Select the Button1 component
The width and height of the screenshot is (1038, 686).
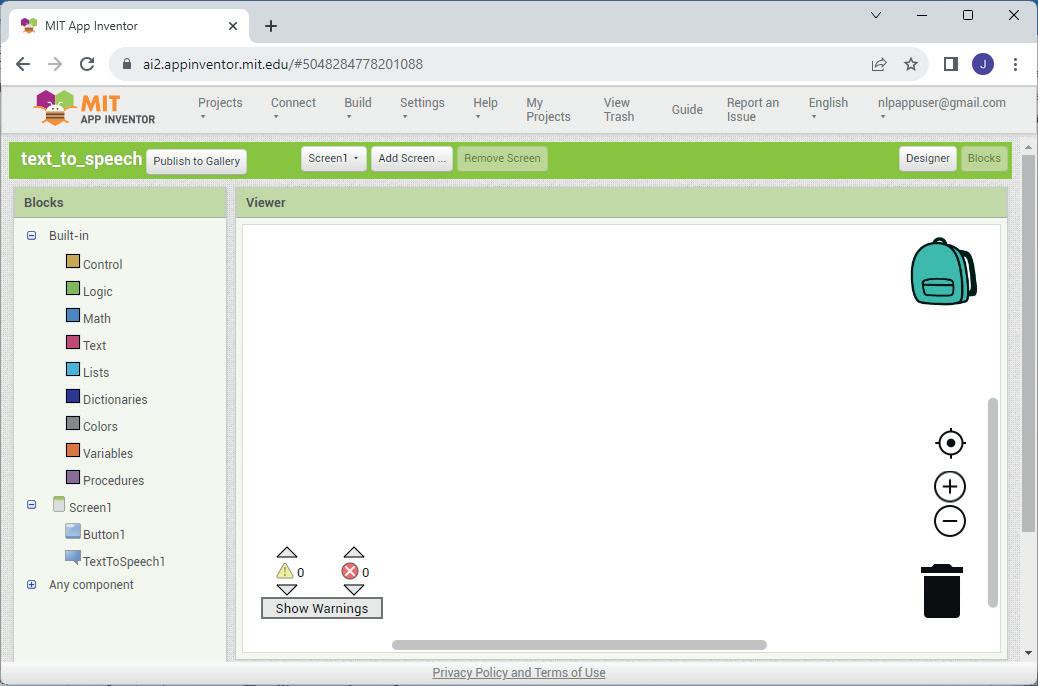click(104, 535)
